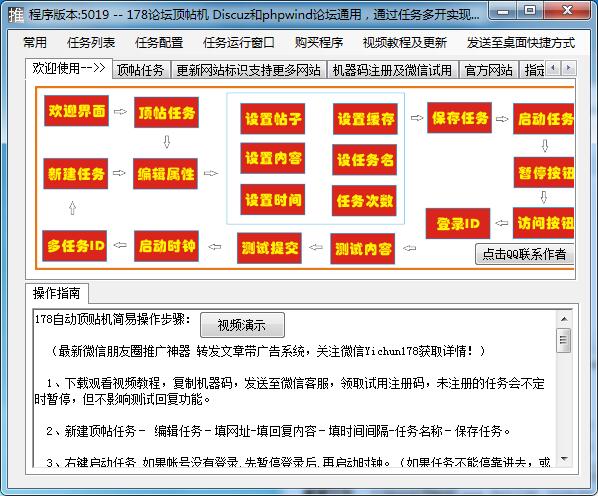
Task: Select the 保存任务 red block
Action: (x=460, y=118)
